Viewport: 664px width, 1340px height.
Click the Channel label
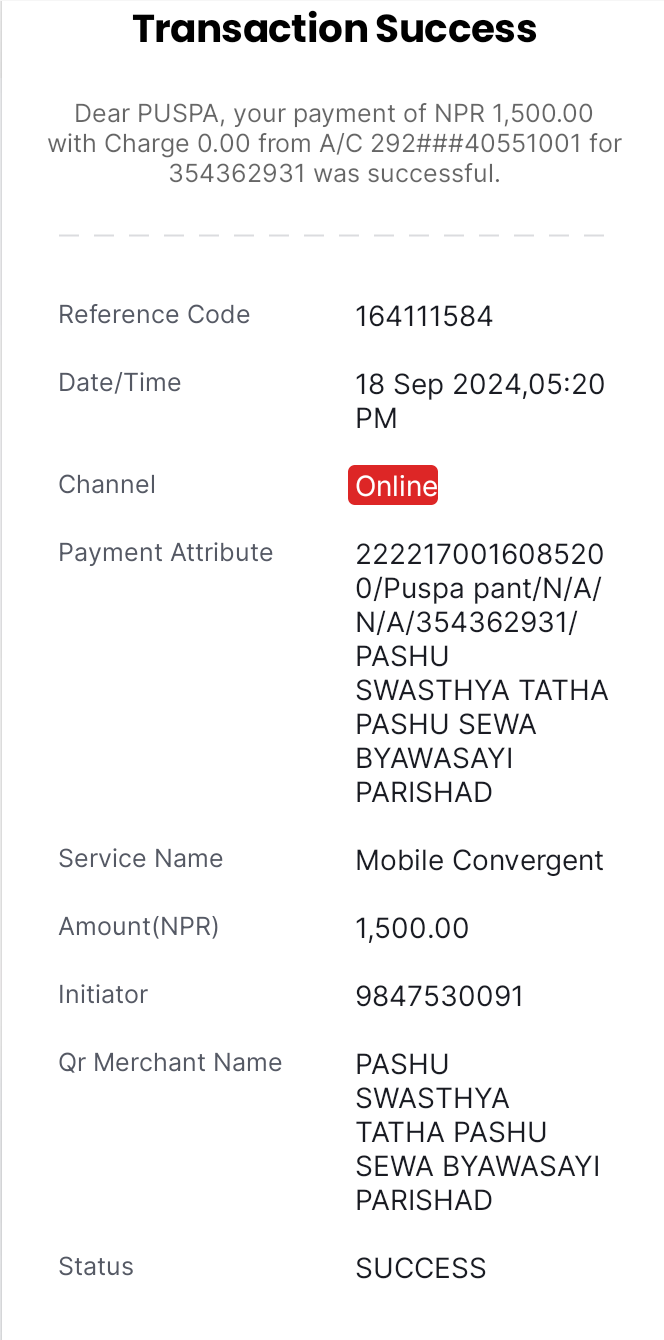pos(107,485)
